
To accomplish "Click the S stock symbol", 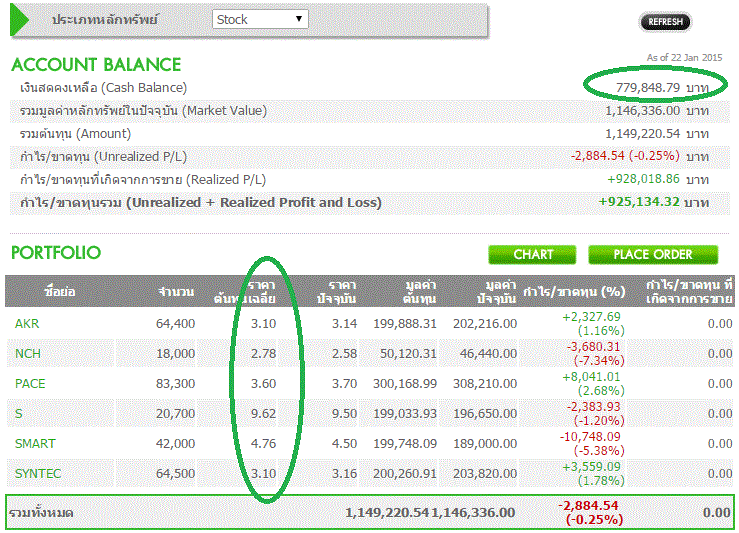I will [x=19, y=413].
